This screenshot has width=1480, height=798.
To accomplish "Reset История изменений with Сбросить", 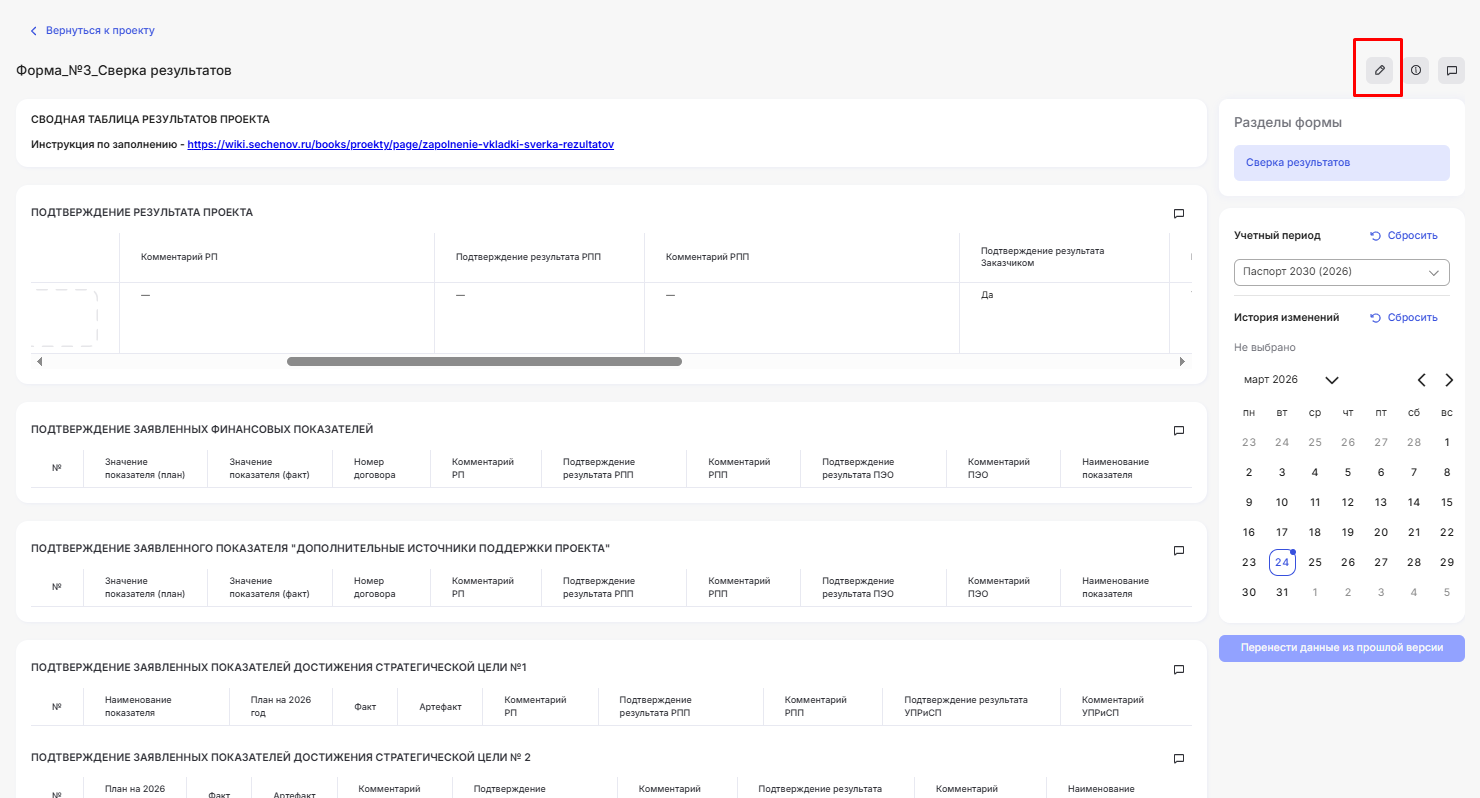I will pos(1404,318).
